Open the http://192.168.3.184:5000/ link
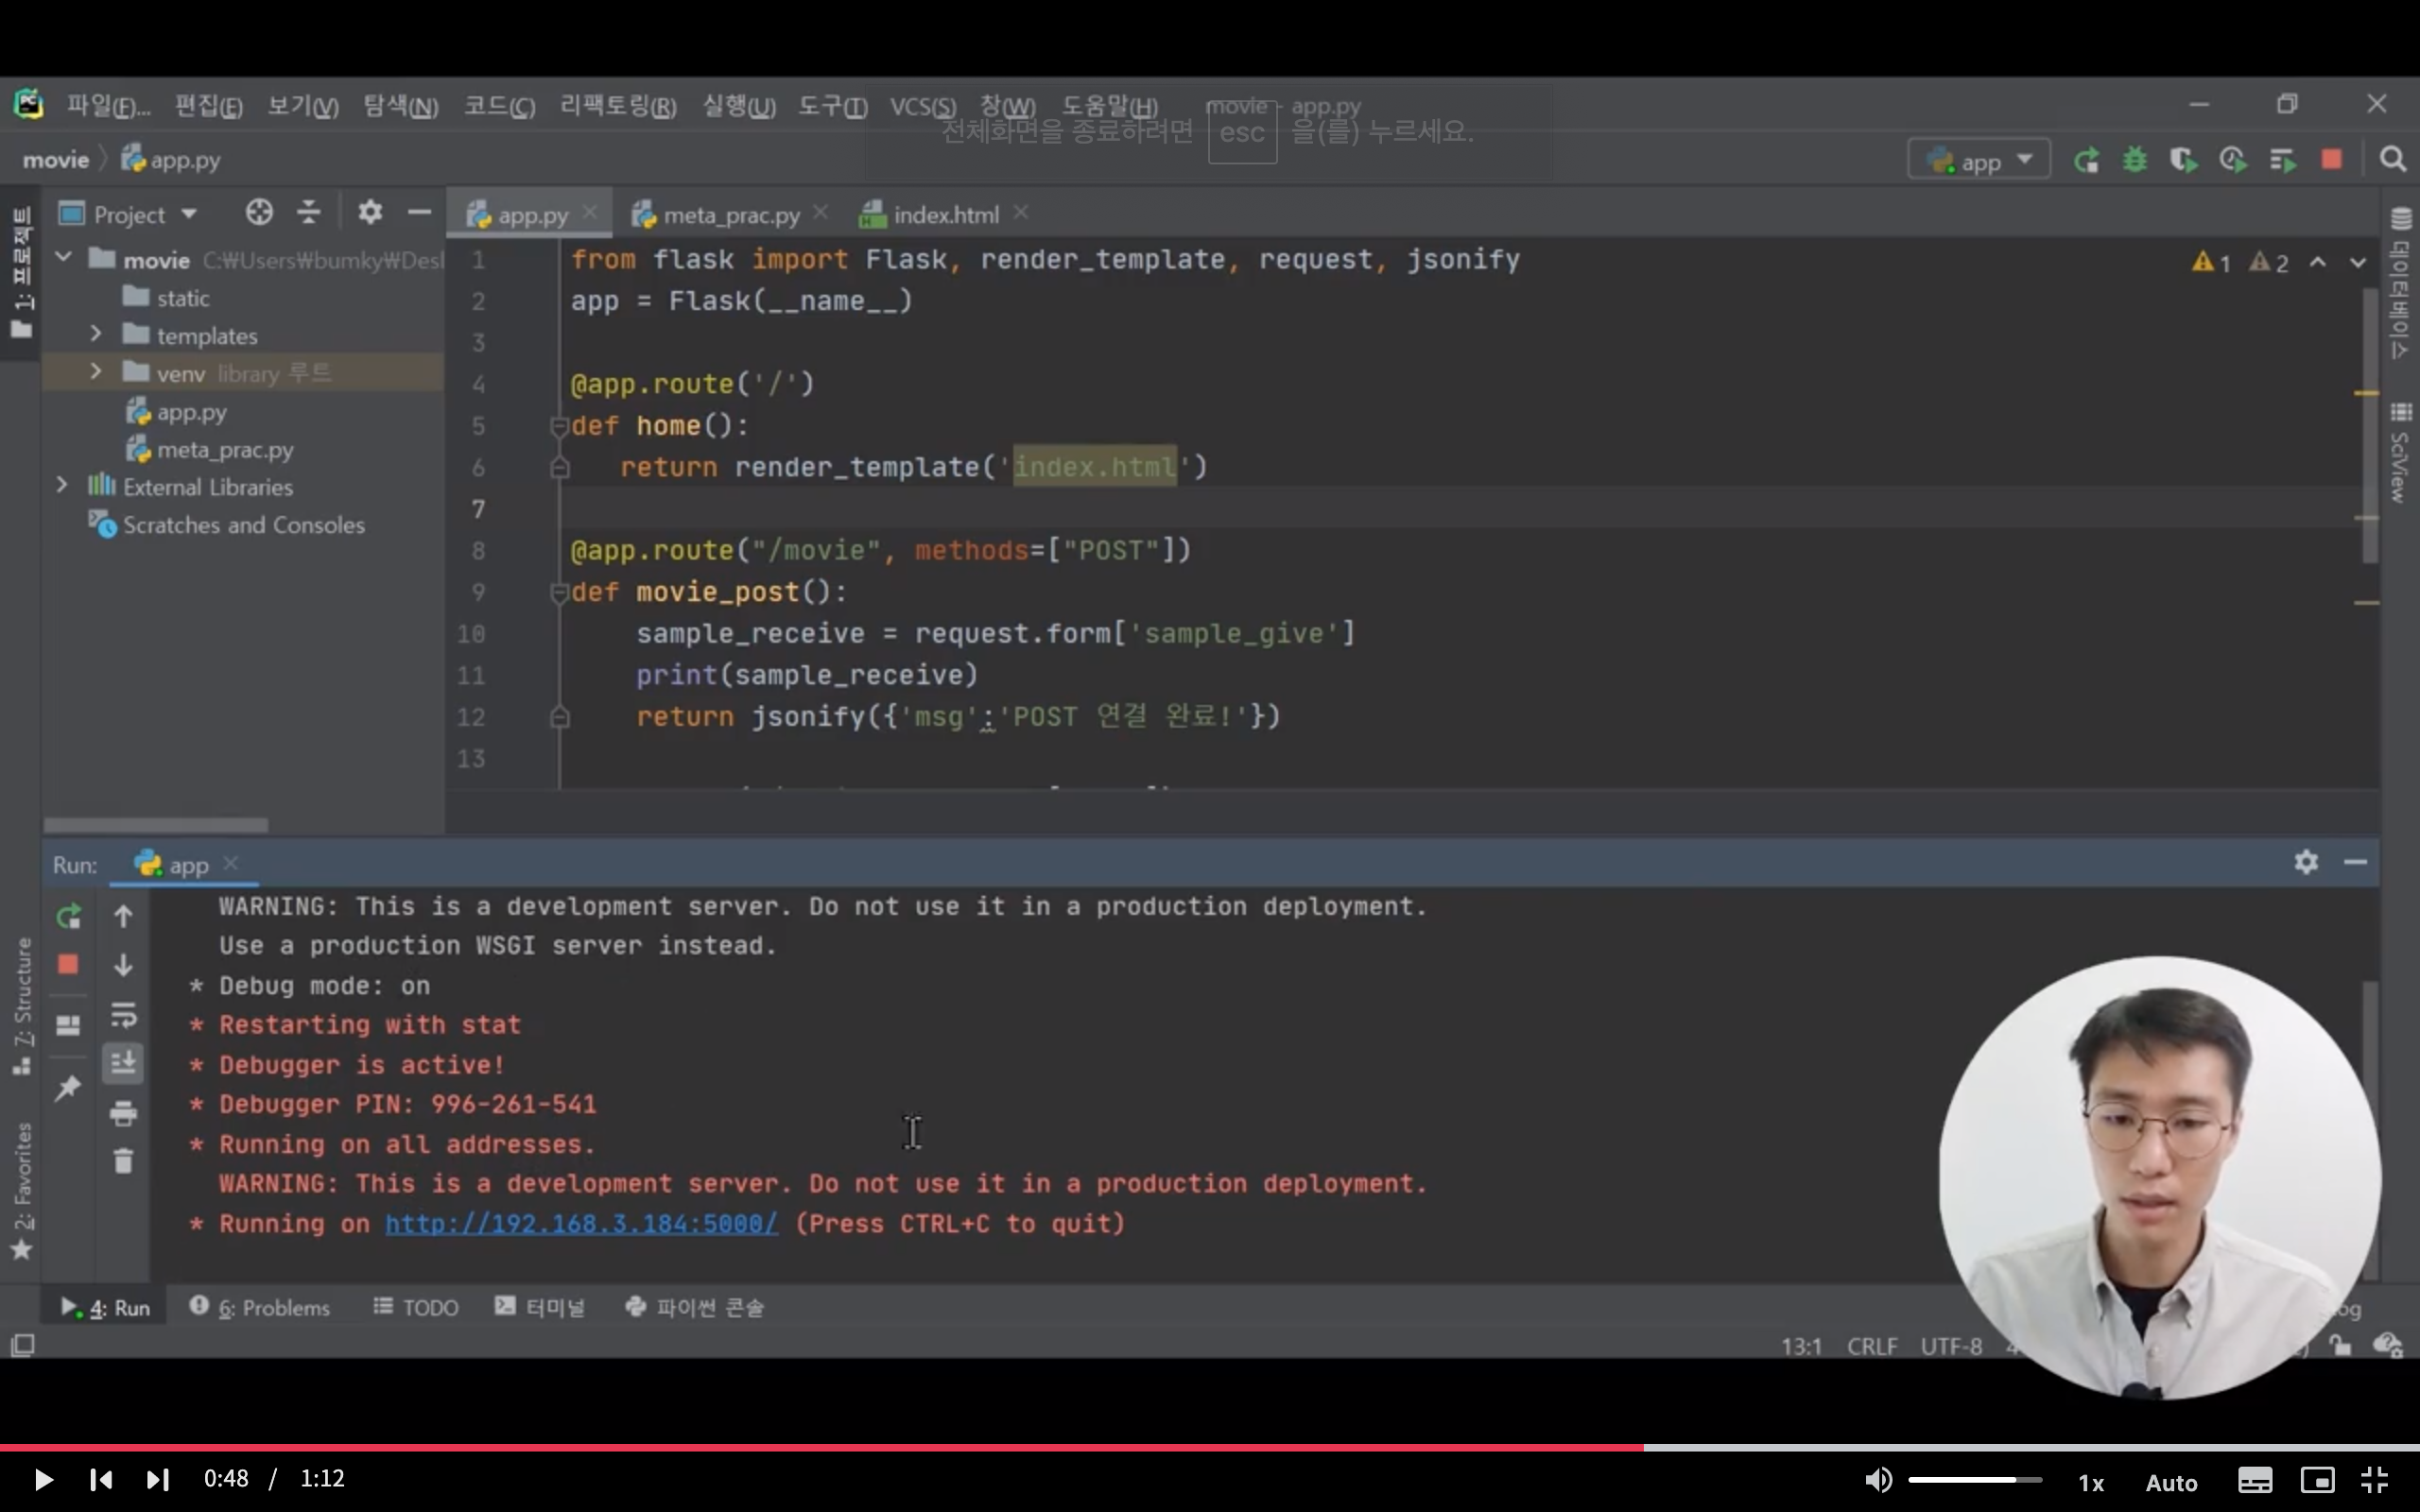Image resolution: width=2420 pixels, height=1512 pixels. [x=581, y=1224]
